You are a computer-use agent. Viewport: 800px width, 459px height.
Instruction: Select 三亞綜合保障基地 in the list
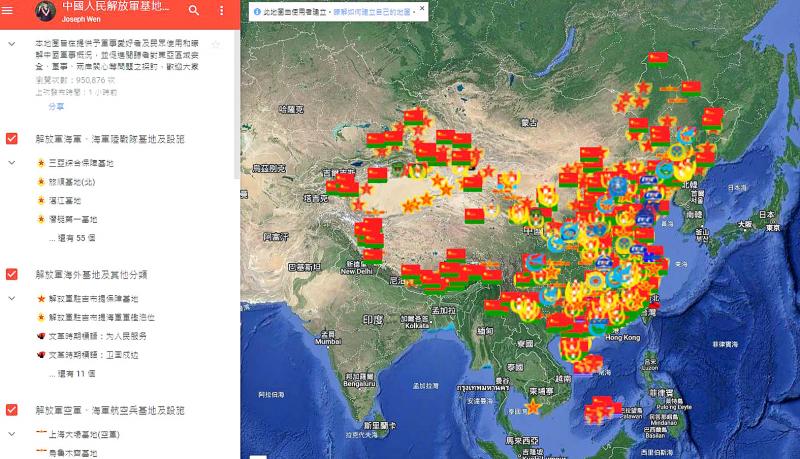(80, 162)
